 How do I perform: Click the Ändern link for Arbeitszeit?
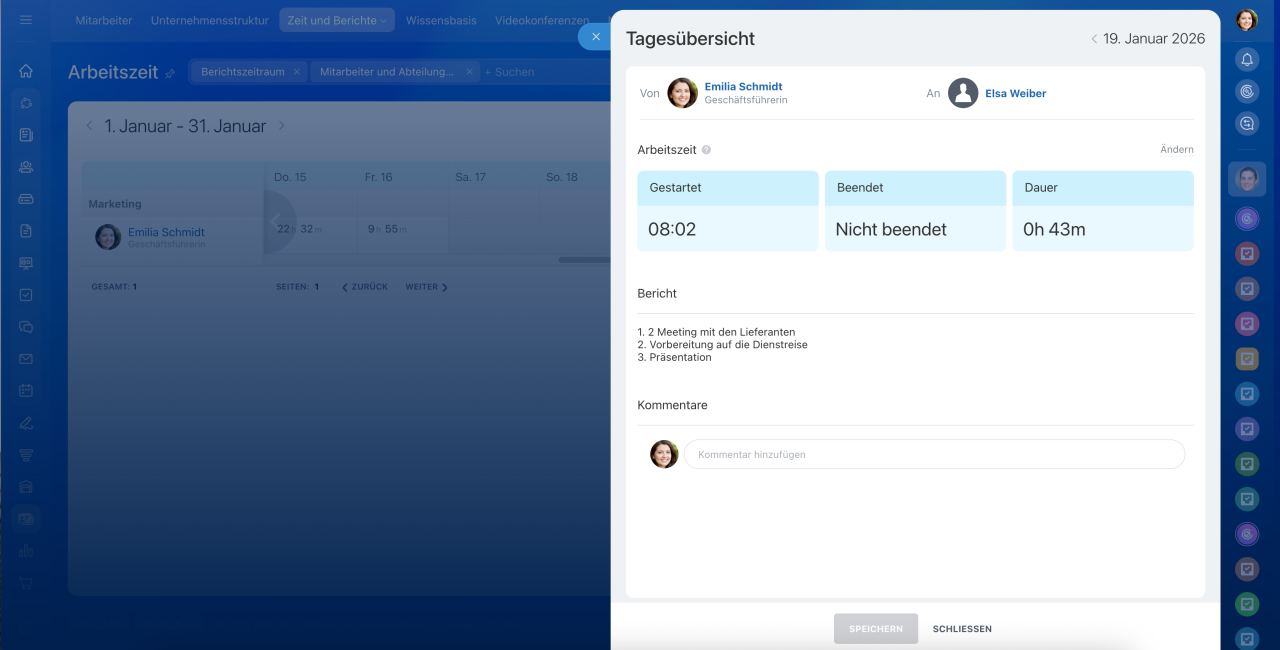(1176, 150)
